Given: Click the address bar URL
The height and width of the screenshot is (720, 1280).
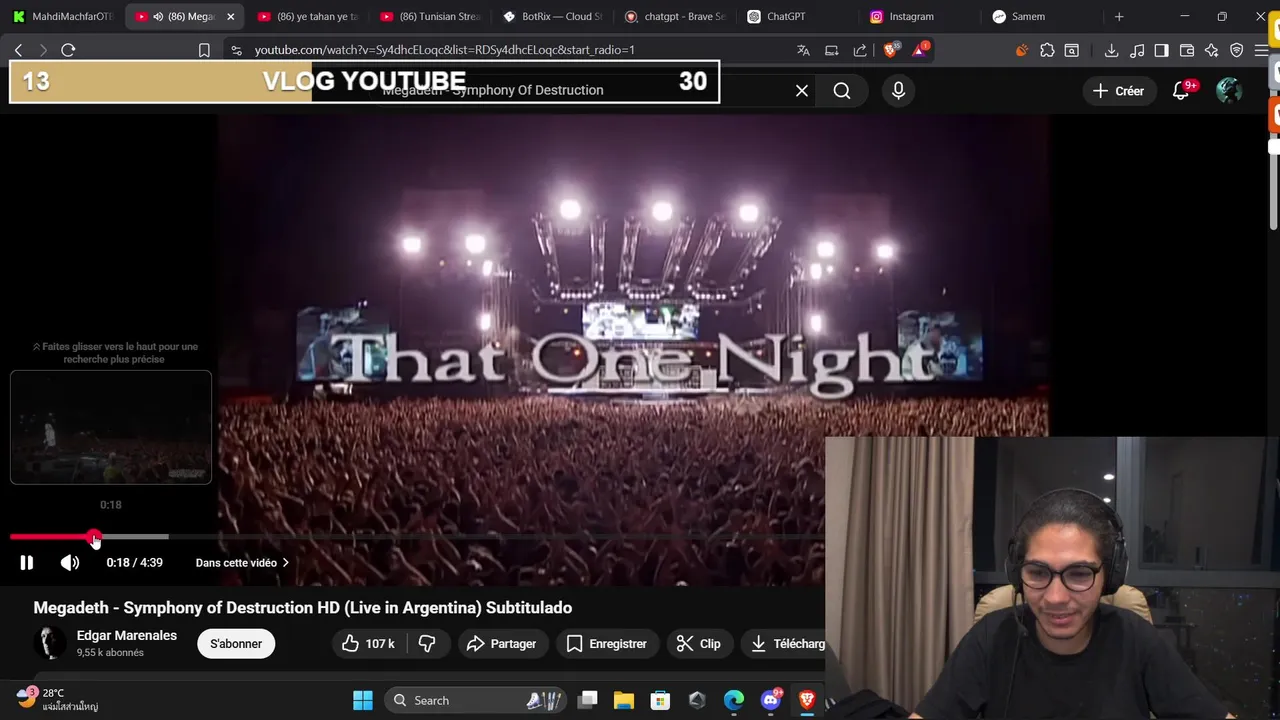Looking at the screenshot, I should coord(444,50).
